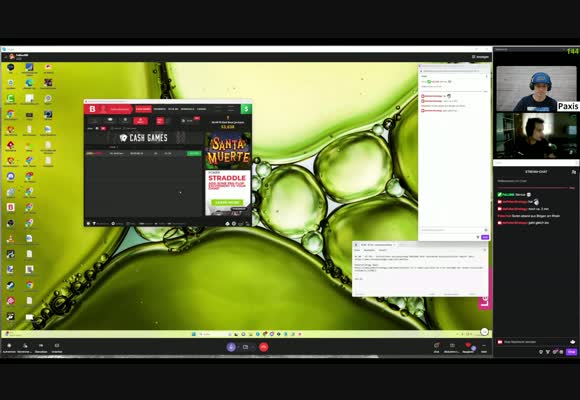Click the green LEARN MORE button on Straddle ad

pos(227,202)
